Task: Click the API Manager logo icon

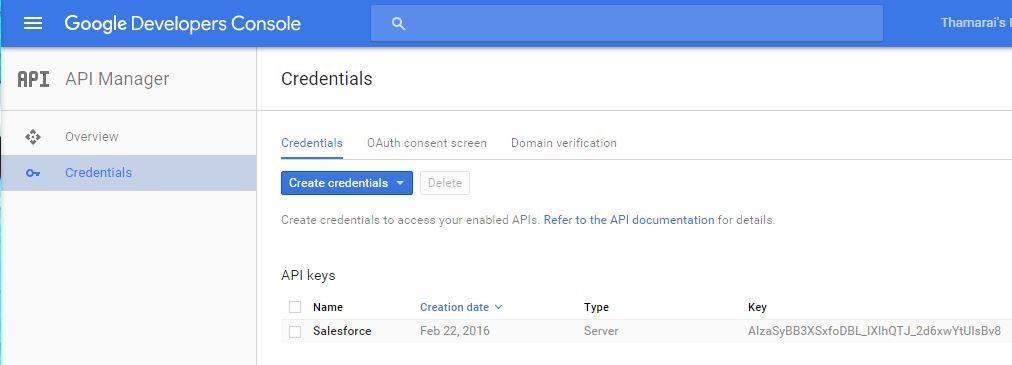Action: point(33,79)
